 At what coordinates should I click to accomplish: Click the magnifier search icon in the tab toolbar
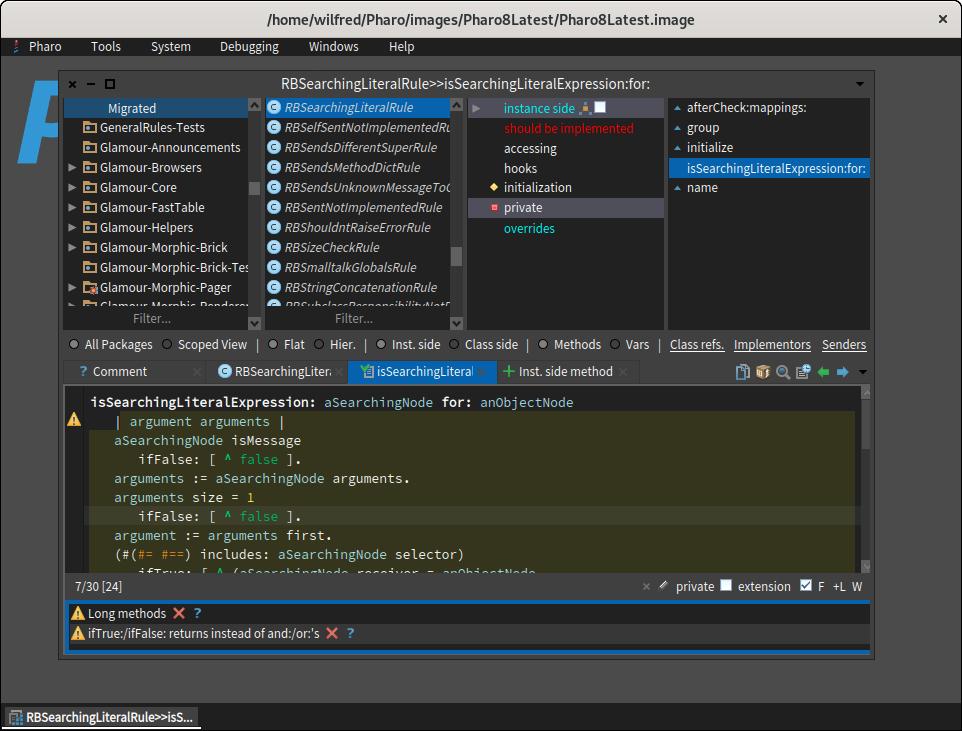[x=783, y=372]
